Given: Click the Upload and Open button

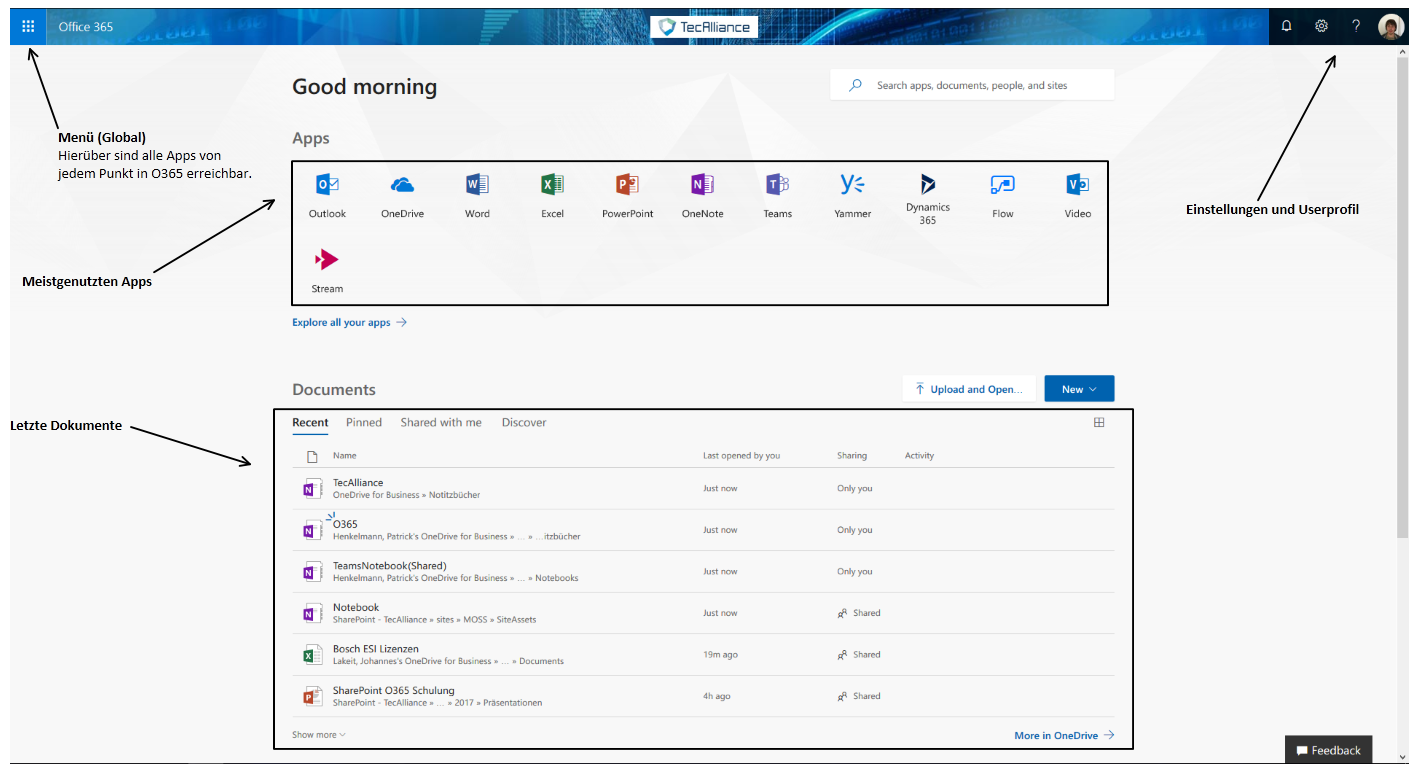Looking at the screenshot, I should (x=969, y=389).
